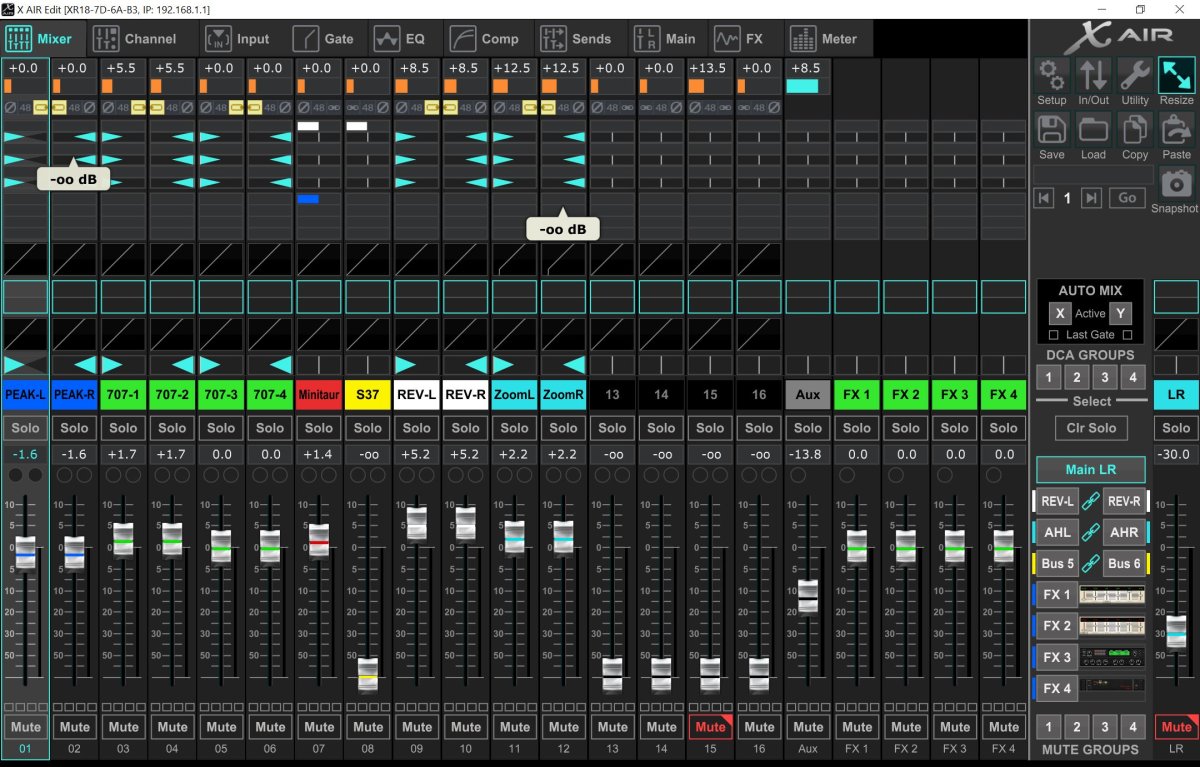Enable the right Last Gate checkbox
1200x767 pixels.
click(x=1128, y=335)
